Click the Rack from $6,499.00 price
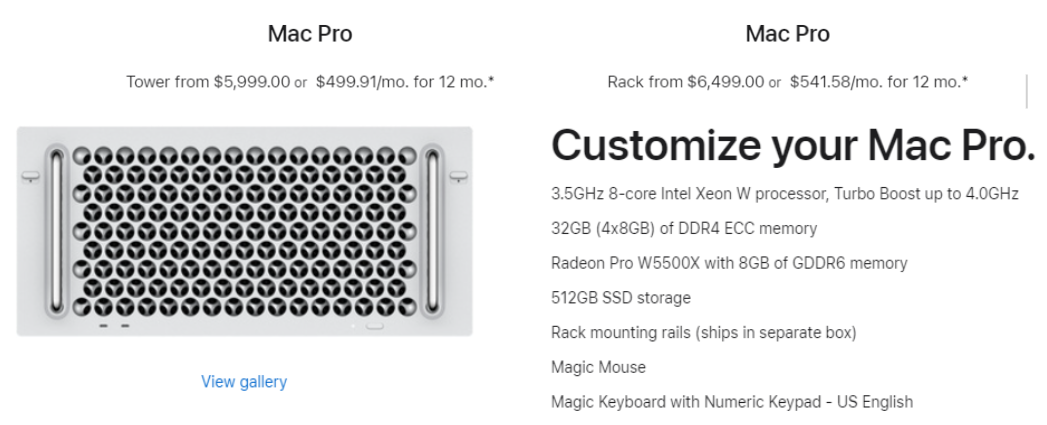This screenshot has height=425, width=1047. point(684,81)
